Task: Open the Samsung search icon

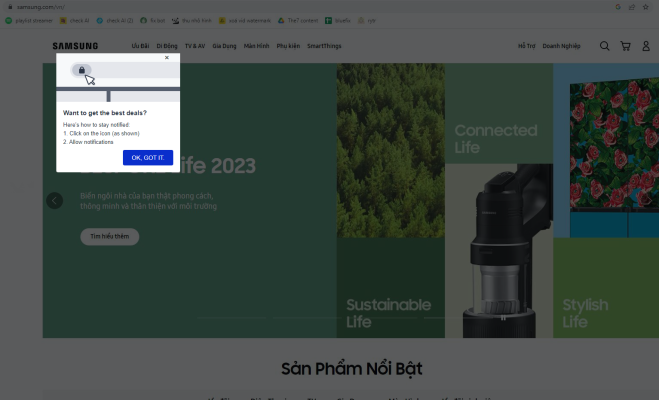Action: [604, 46]
